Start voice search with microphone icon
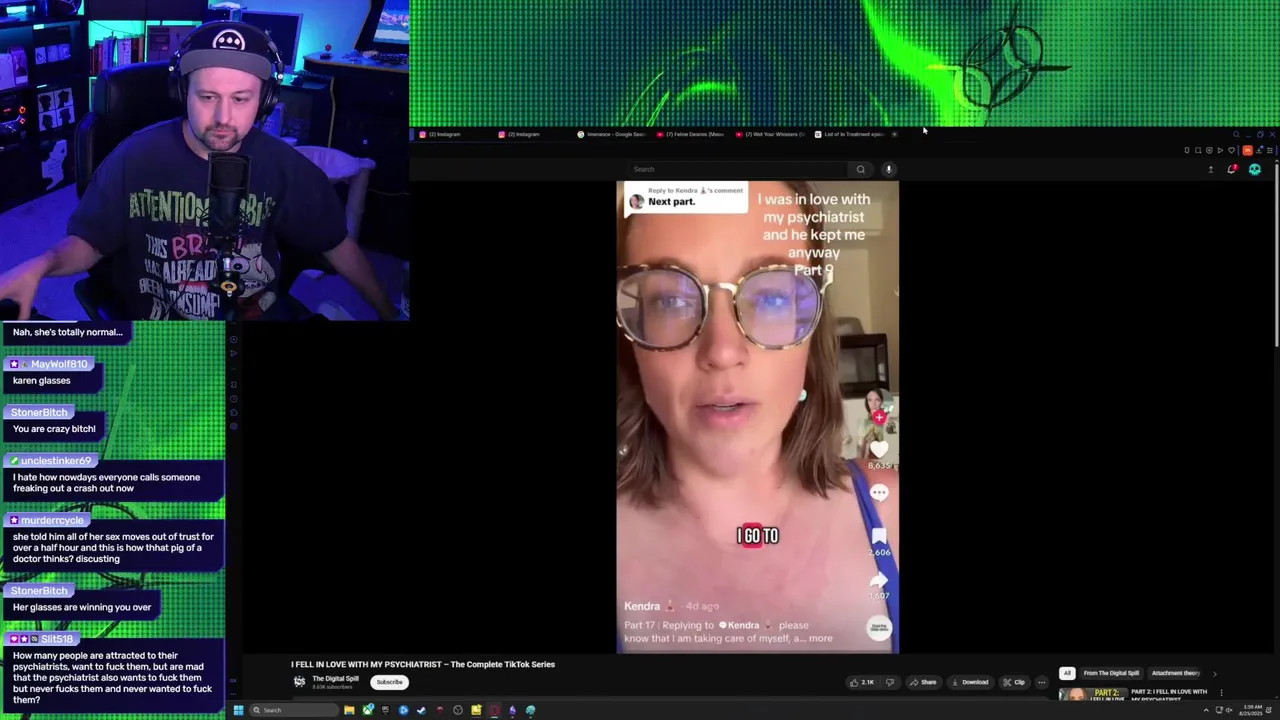The height and width of the screenshot is (720, 1280). point(888,169)
